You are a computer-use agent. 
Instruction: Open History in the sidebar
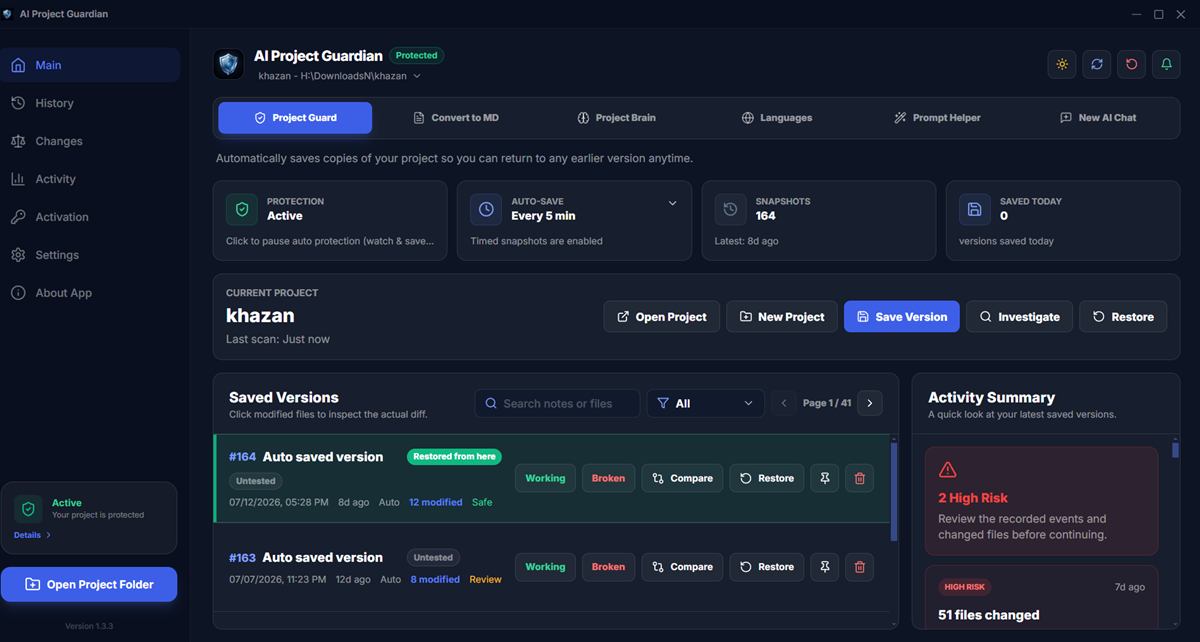(90, 103)
